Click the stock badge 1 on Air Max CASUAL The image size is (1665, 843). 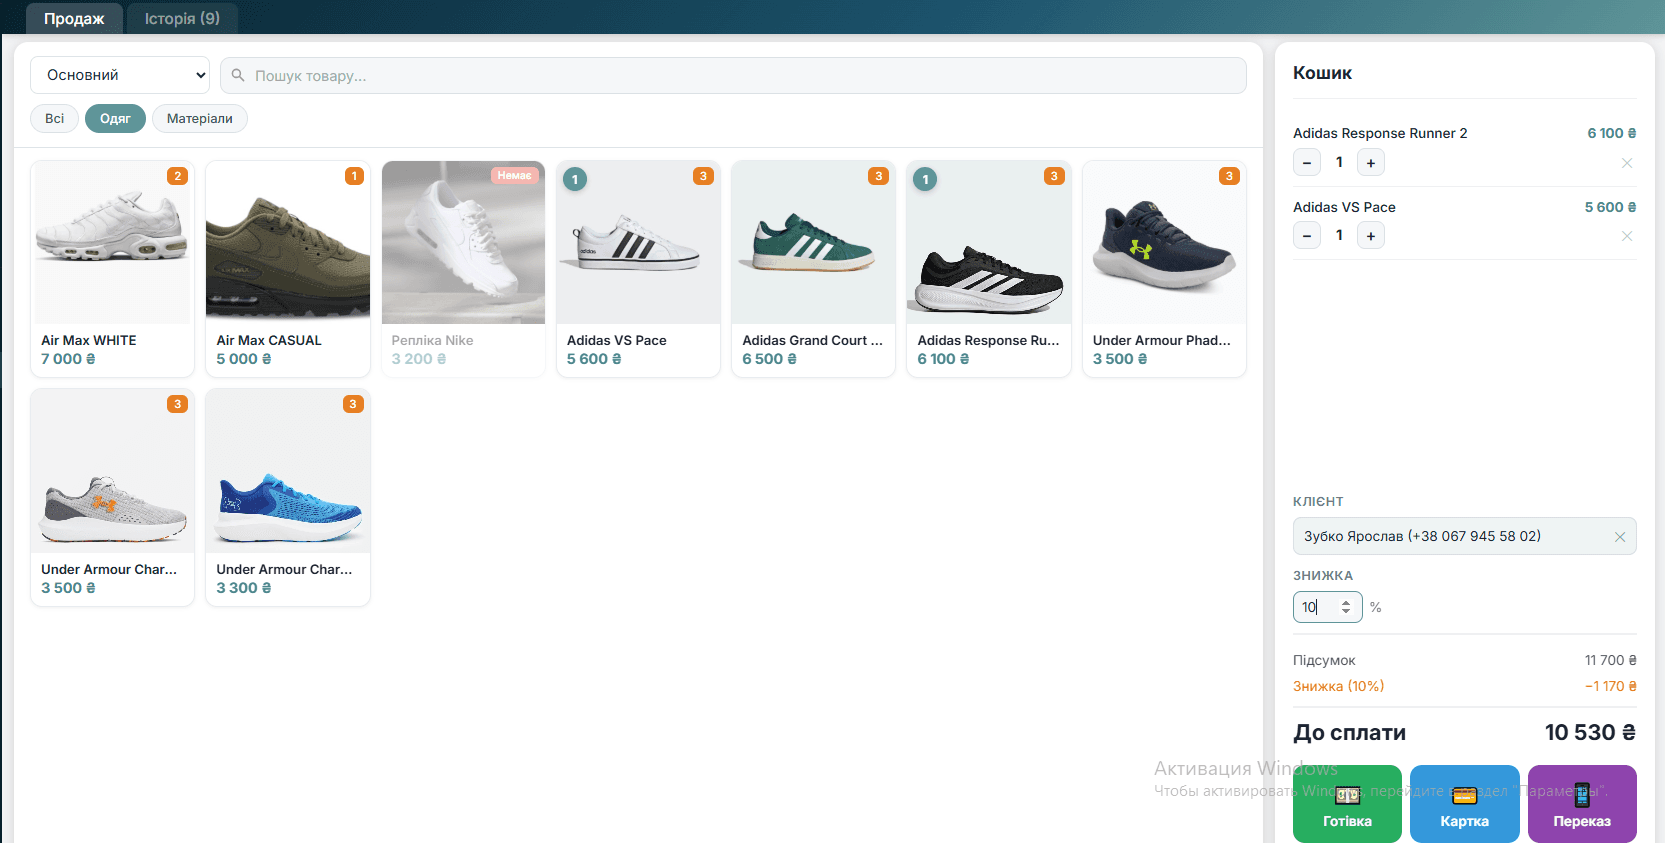(354, 176)
